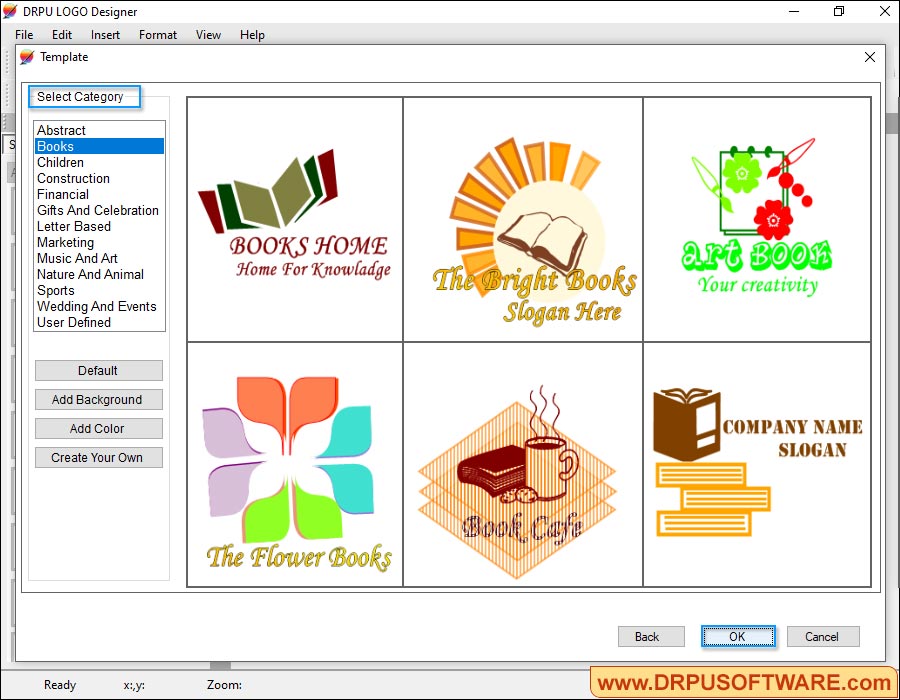Select the Book Cafe template
900x700 pixels.
[522, 463]
